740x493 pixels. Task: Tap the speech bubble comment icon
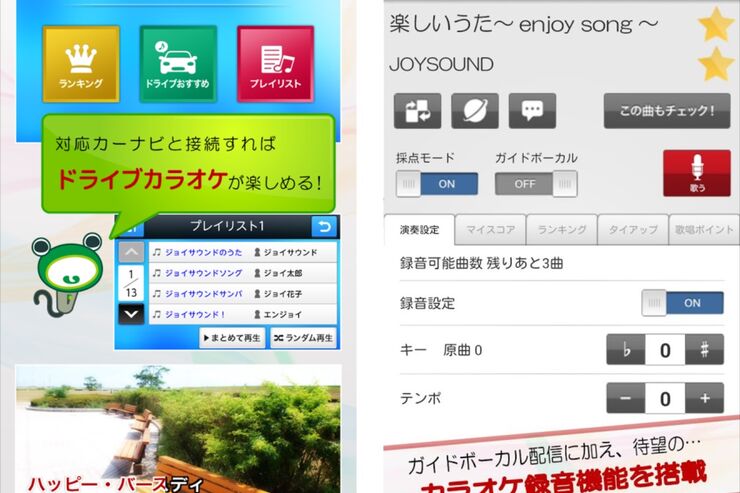[532, 111]
